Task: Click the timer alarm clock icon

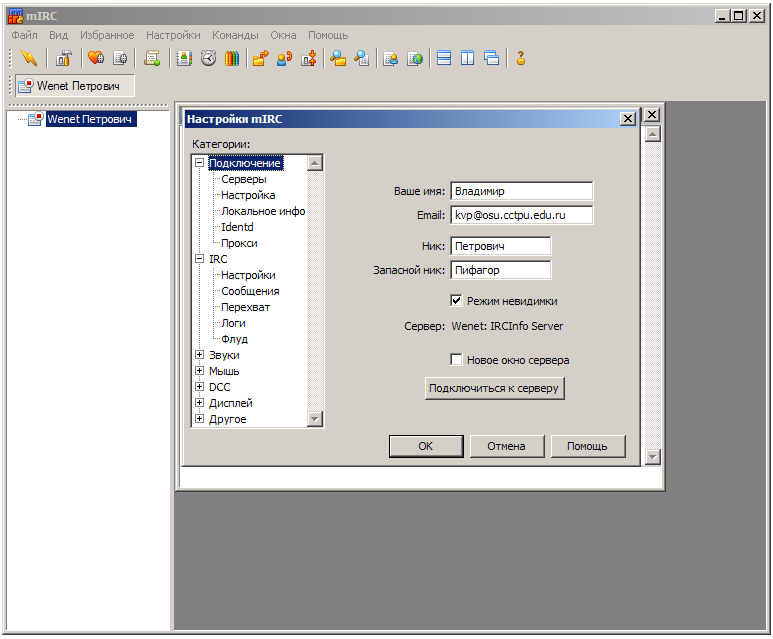Action: (209, 58)
